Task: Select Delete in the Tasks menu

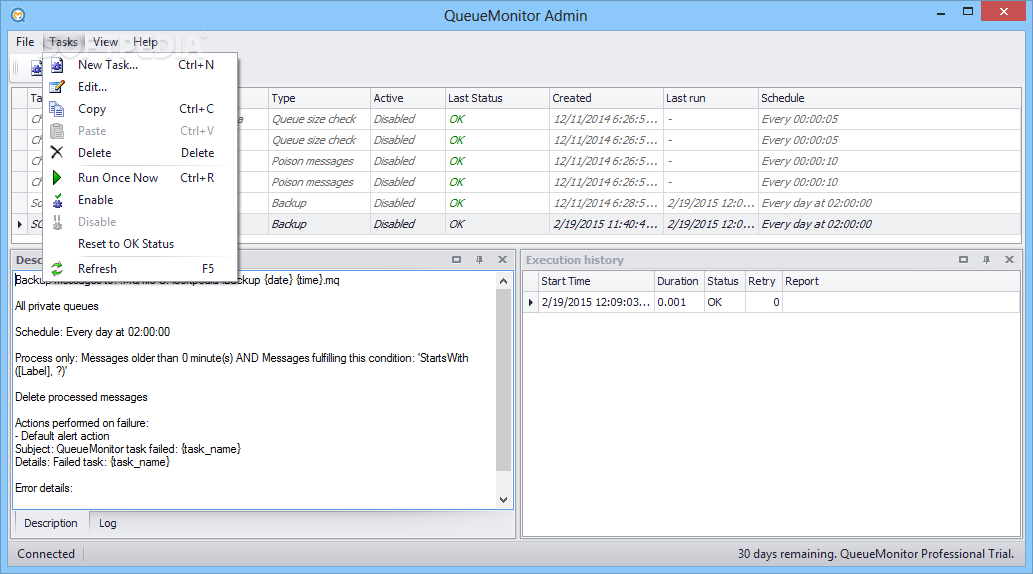Action: pos(140,152)
